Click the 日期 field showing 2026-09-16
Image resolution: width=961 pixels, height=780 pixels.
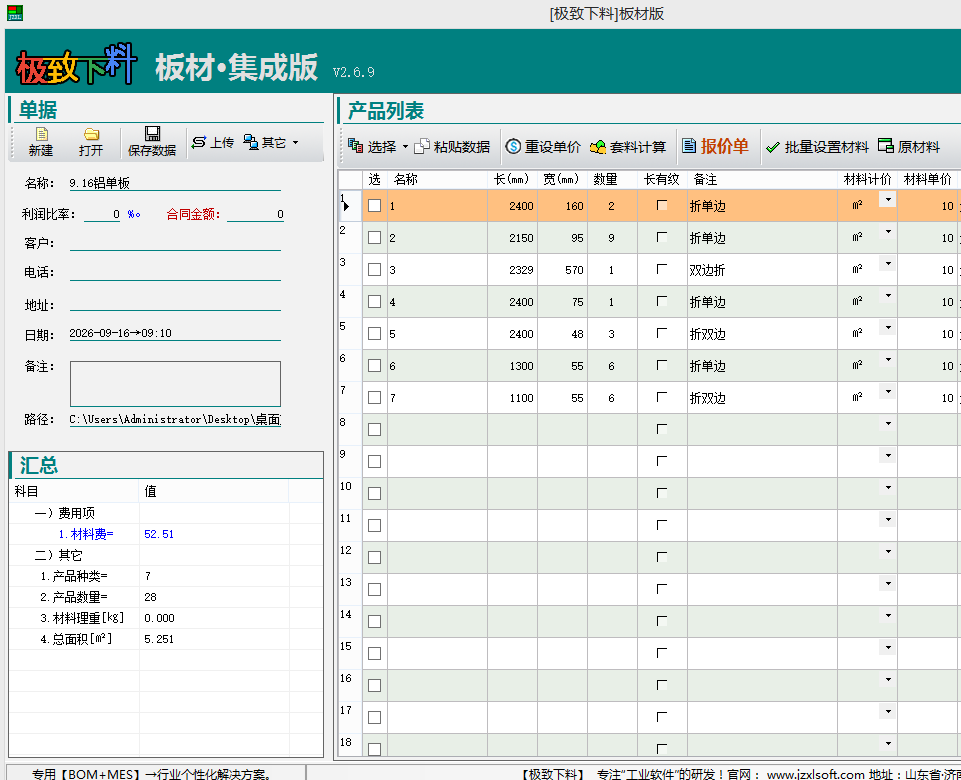[x=175, y=333]
